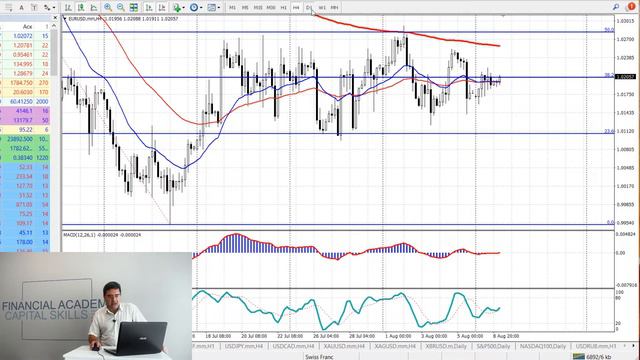Image resolution: width=640 pixels, height=360 pixels.
Task: Select the Market Watch row priced 95.22
Action: tap(25, 130)
